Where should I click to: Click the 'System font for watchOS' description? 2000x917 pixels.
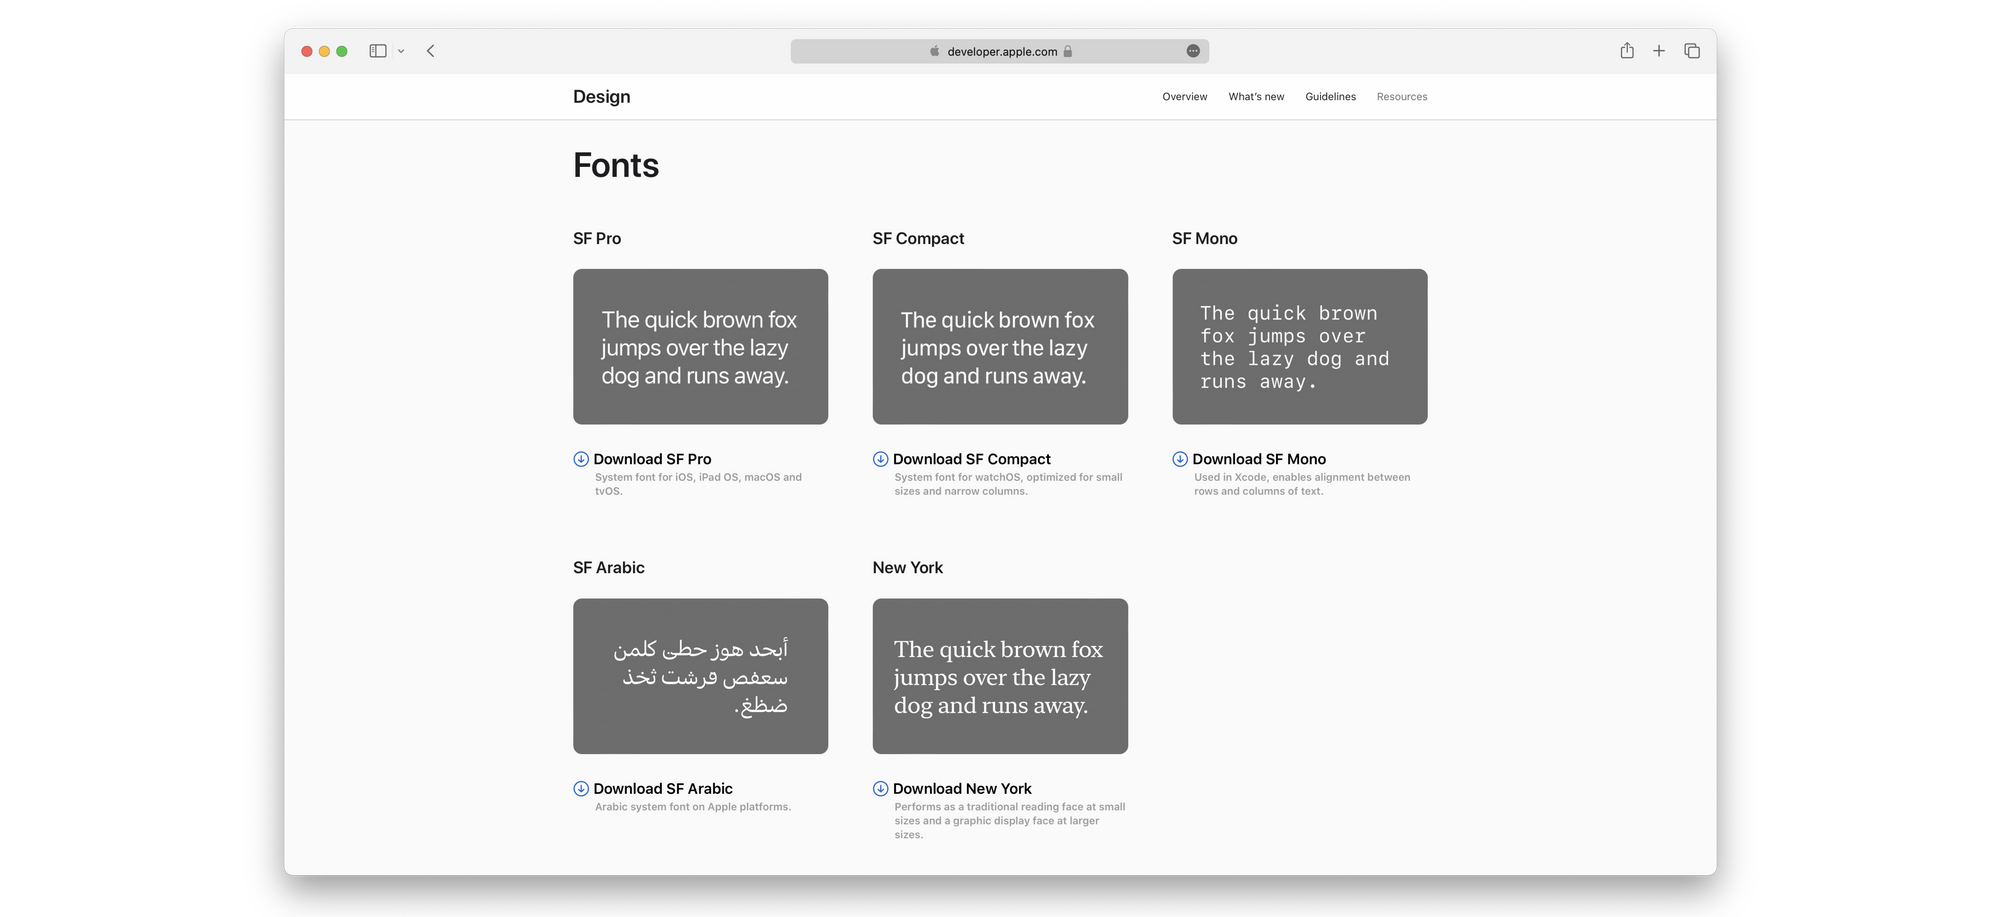(x=1008, y=484)
